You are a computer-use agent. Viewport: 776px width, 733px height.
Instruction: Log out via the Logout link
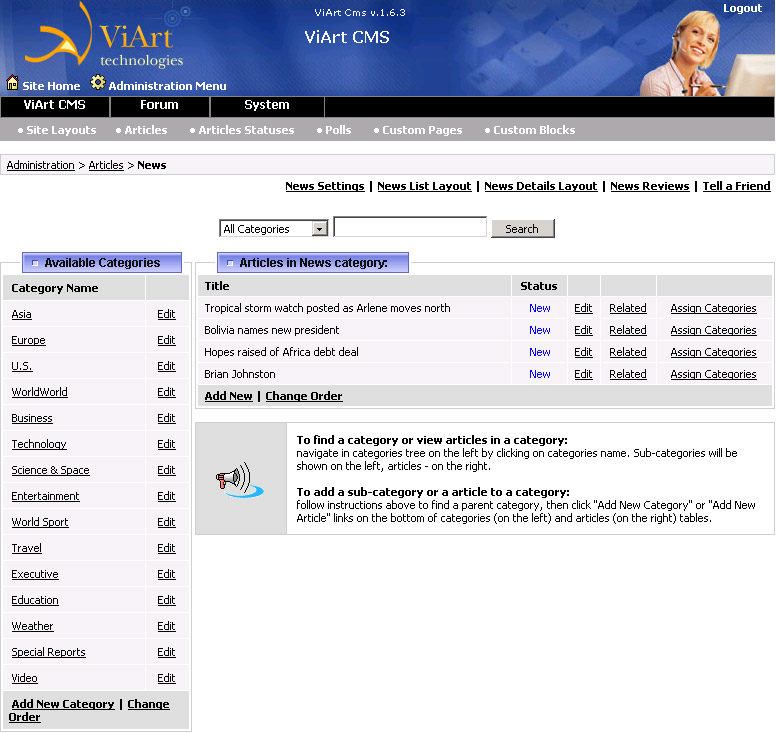(742, 8)
